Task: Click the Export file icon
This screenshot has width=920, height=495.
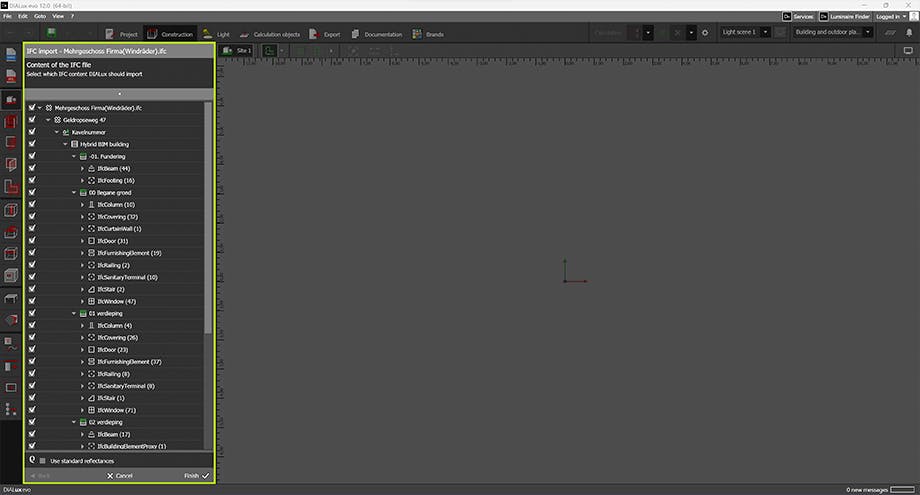Action: (x=314, y=34)
